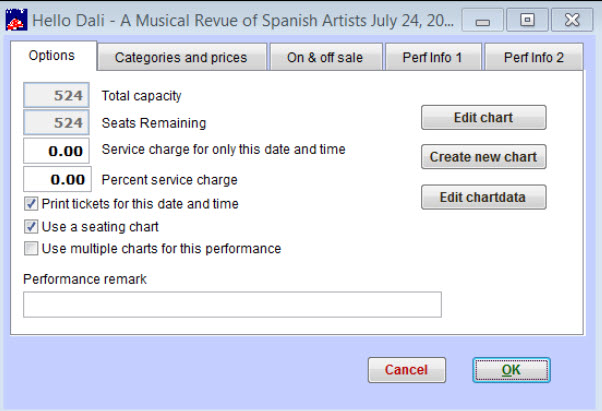Viewport: 602px width, 411px height.
Task: Minimize the Hello Dali dialog window
Action: [x=483, y=20]
